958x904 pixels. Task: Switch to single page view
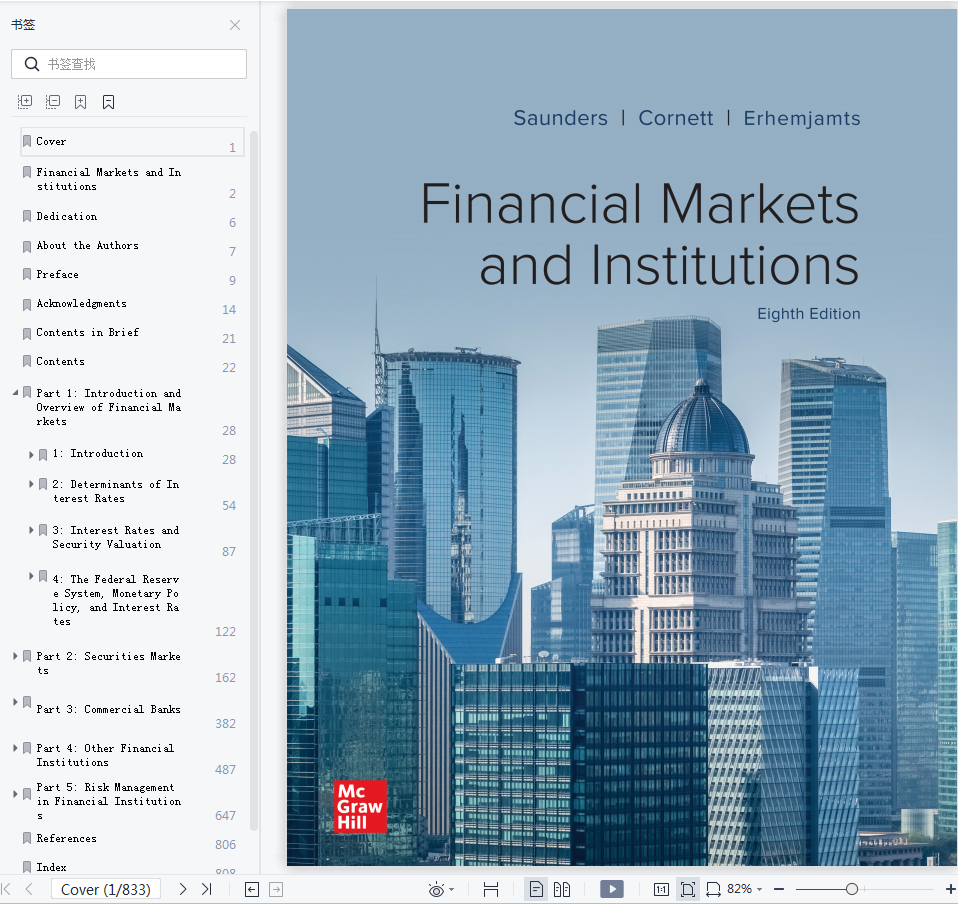point(536,889)
